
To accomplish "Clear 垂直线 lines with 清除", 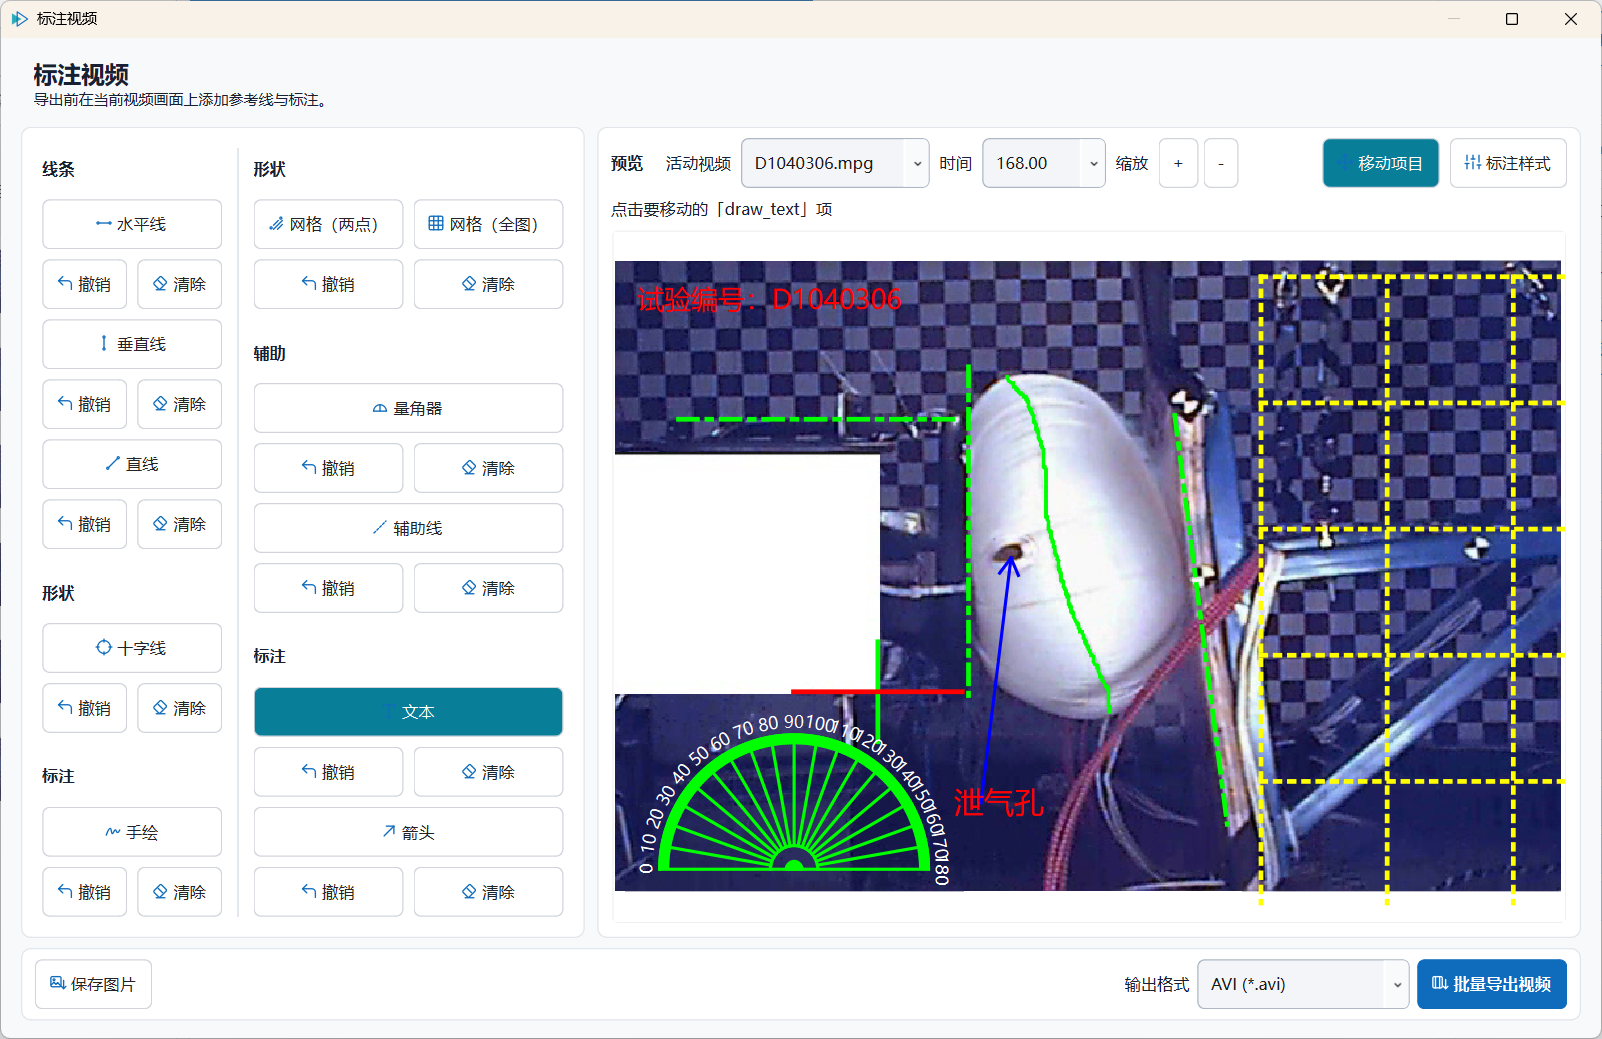I will pos(180,404).
